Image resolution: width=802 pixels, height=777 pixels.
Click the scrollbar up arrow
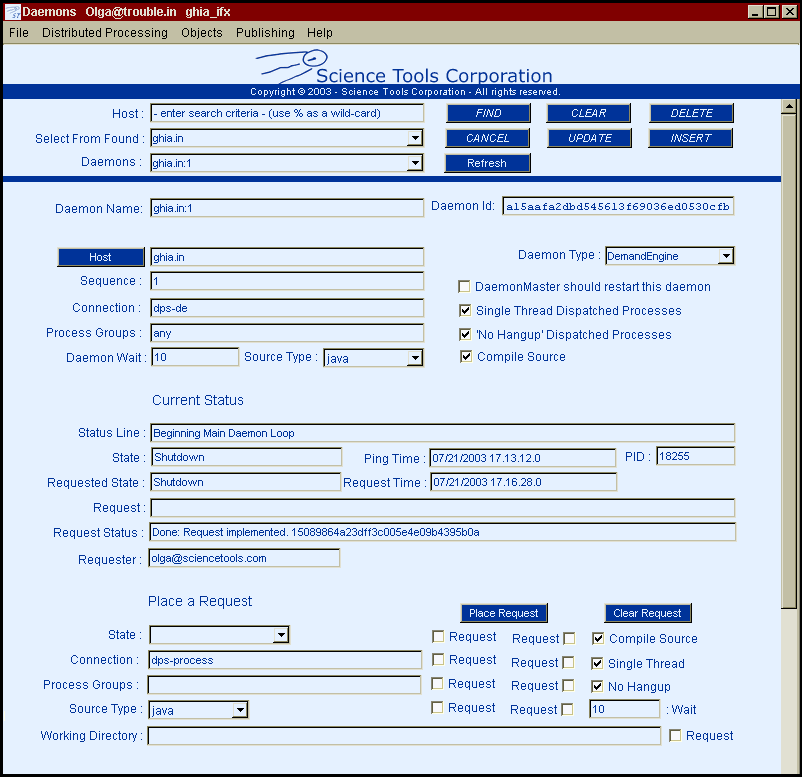(x=788, y=108)
